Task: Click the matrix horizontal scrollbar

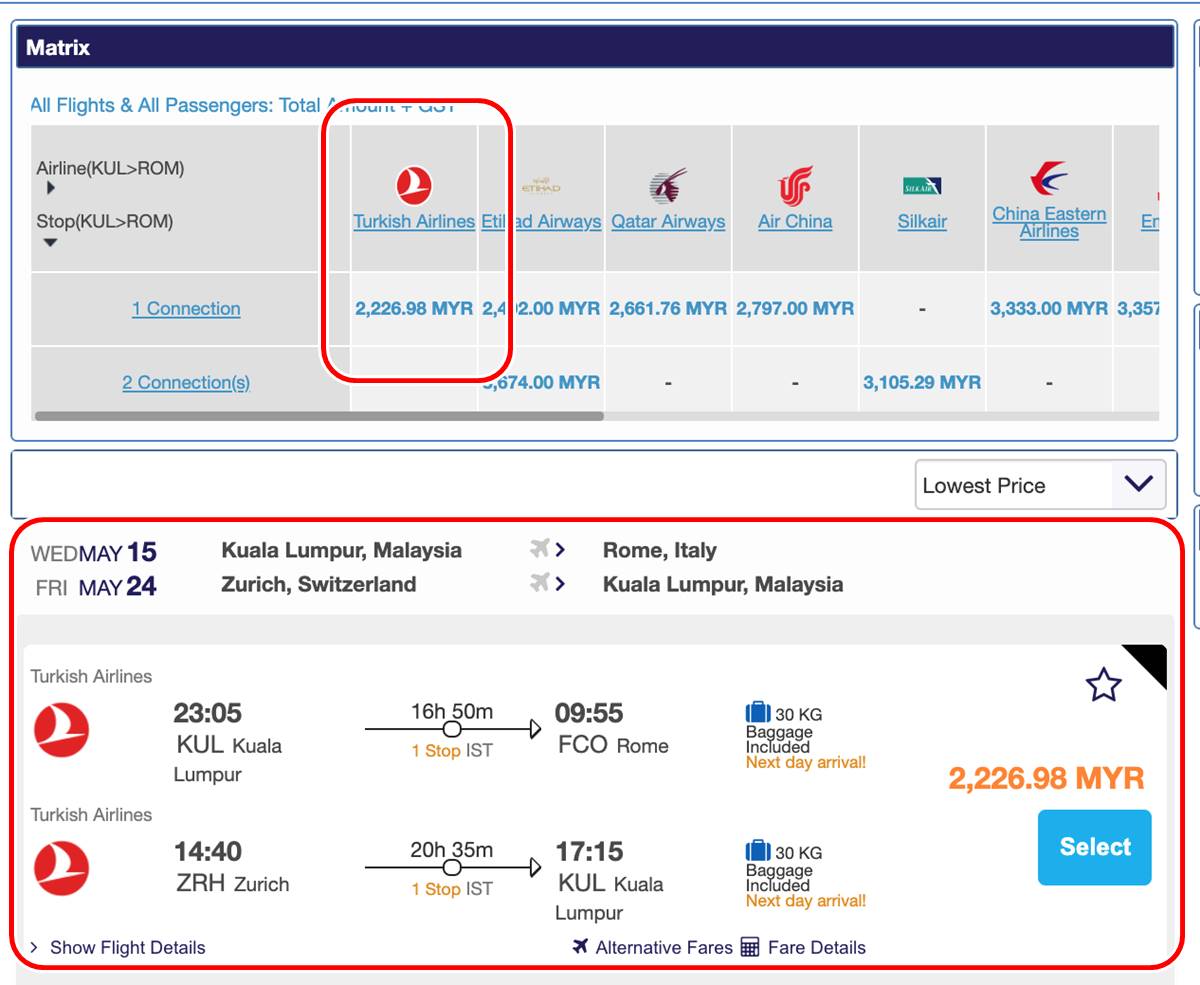Action: coord(319,416)
